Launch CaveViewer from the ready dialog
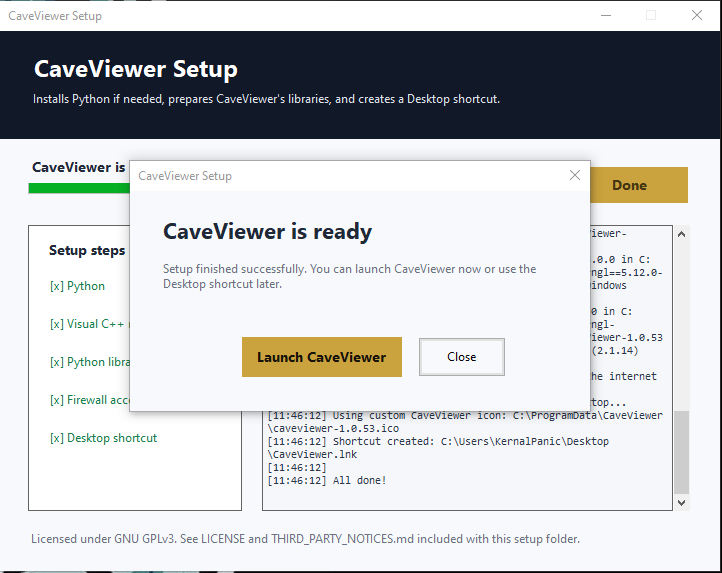Screen dimensions: 722x573 321,357
